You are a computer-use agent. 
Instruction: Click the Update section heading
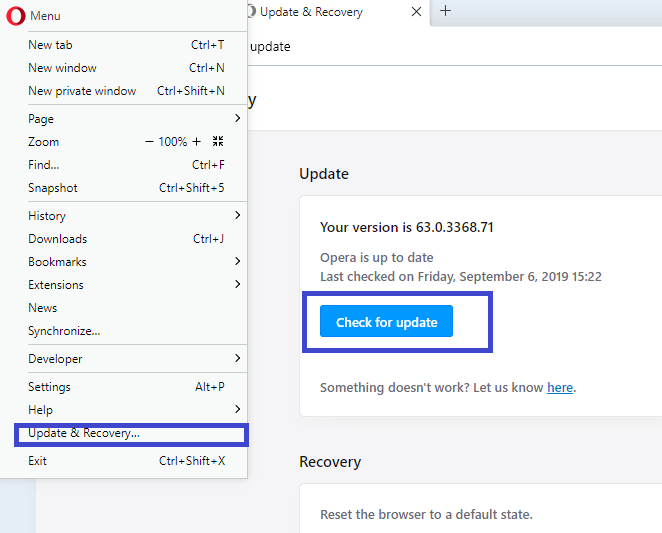[324, 174]
